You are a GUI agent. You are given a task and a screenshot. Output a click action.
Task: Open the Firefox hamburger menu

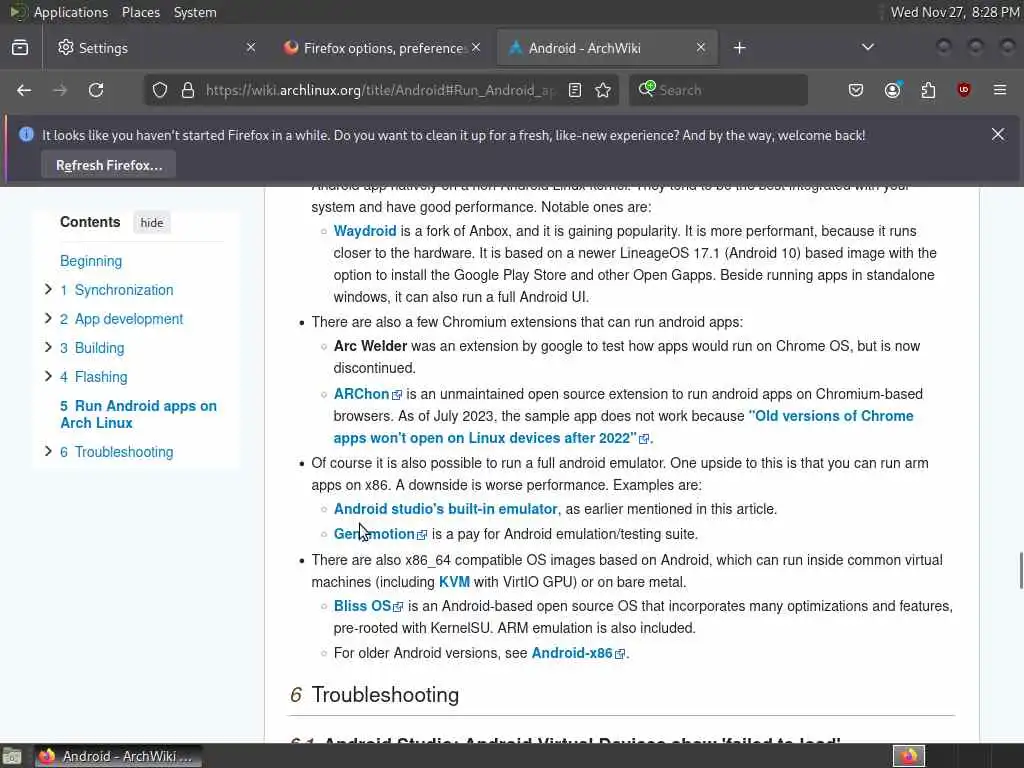click(1000, 90)
